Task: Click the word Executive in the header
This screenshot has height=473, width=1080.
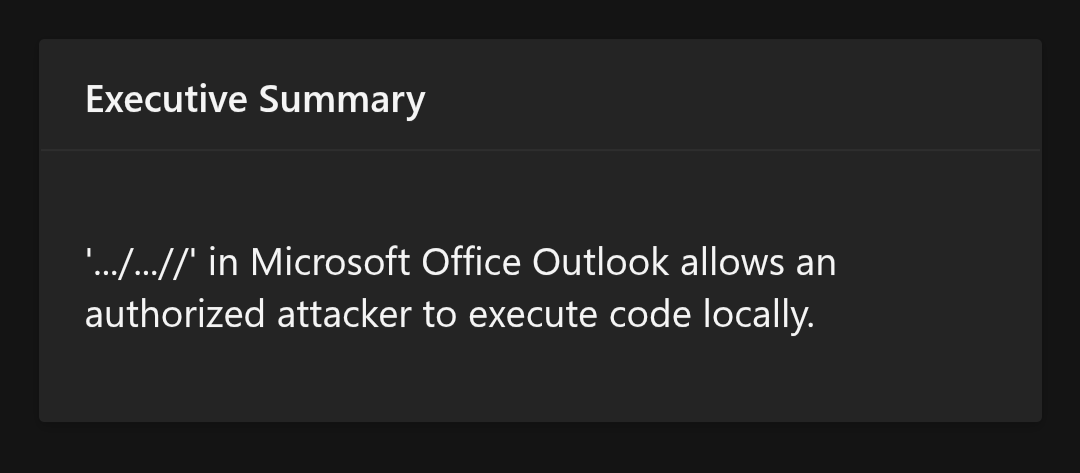Action: [x=166, y=98]
